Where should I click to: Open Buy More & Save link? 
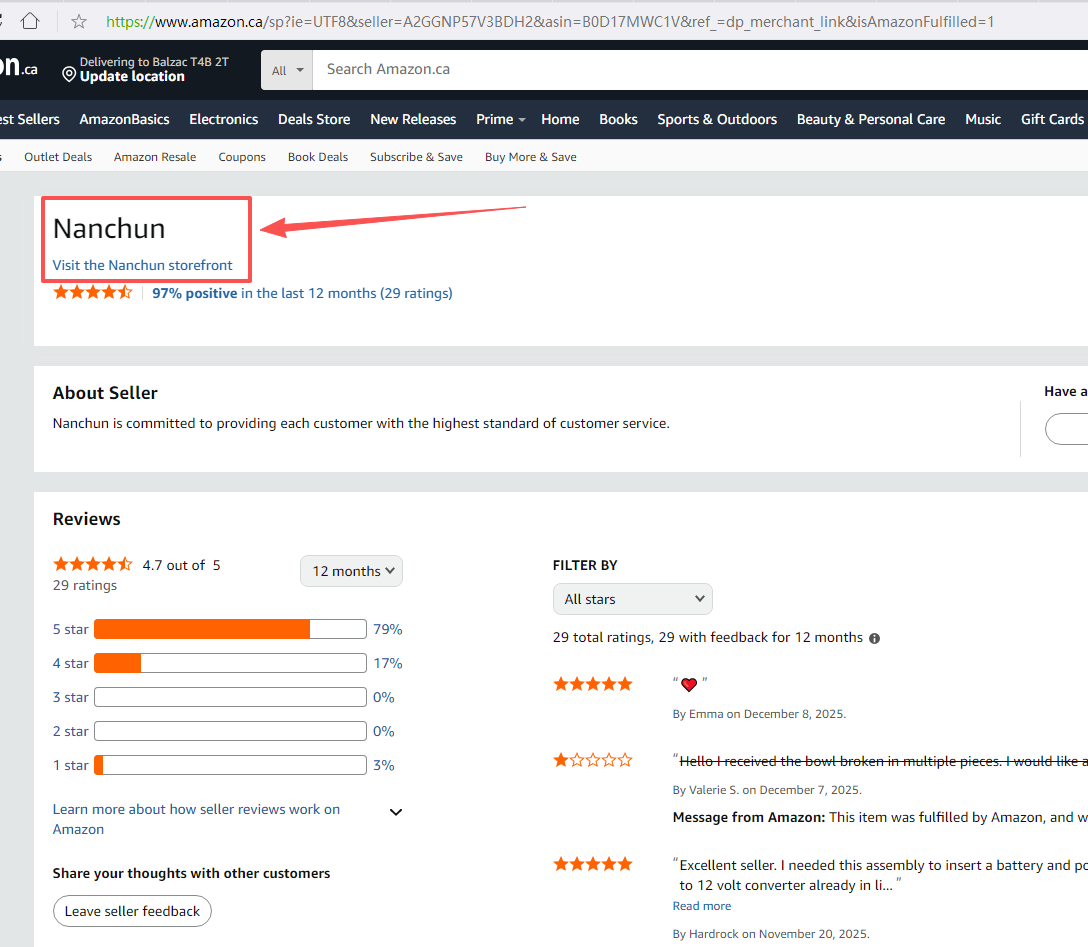tap(531, 157)
